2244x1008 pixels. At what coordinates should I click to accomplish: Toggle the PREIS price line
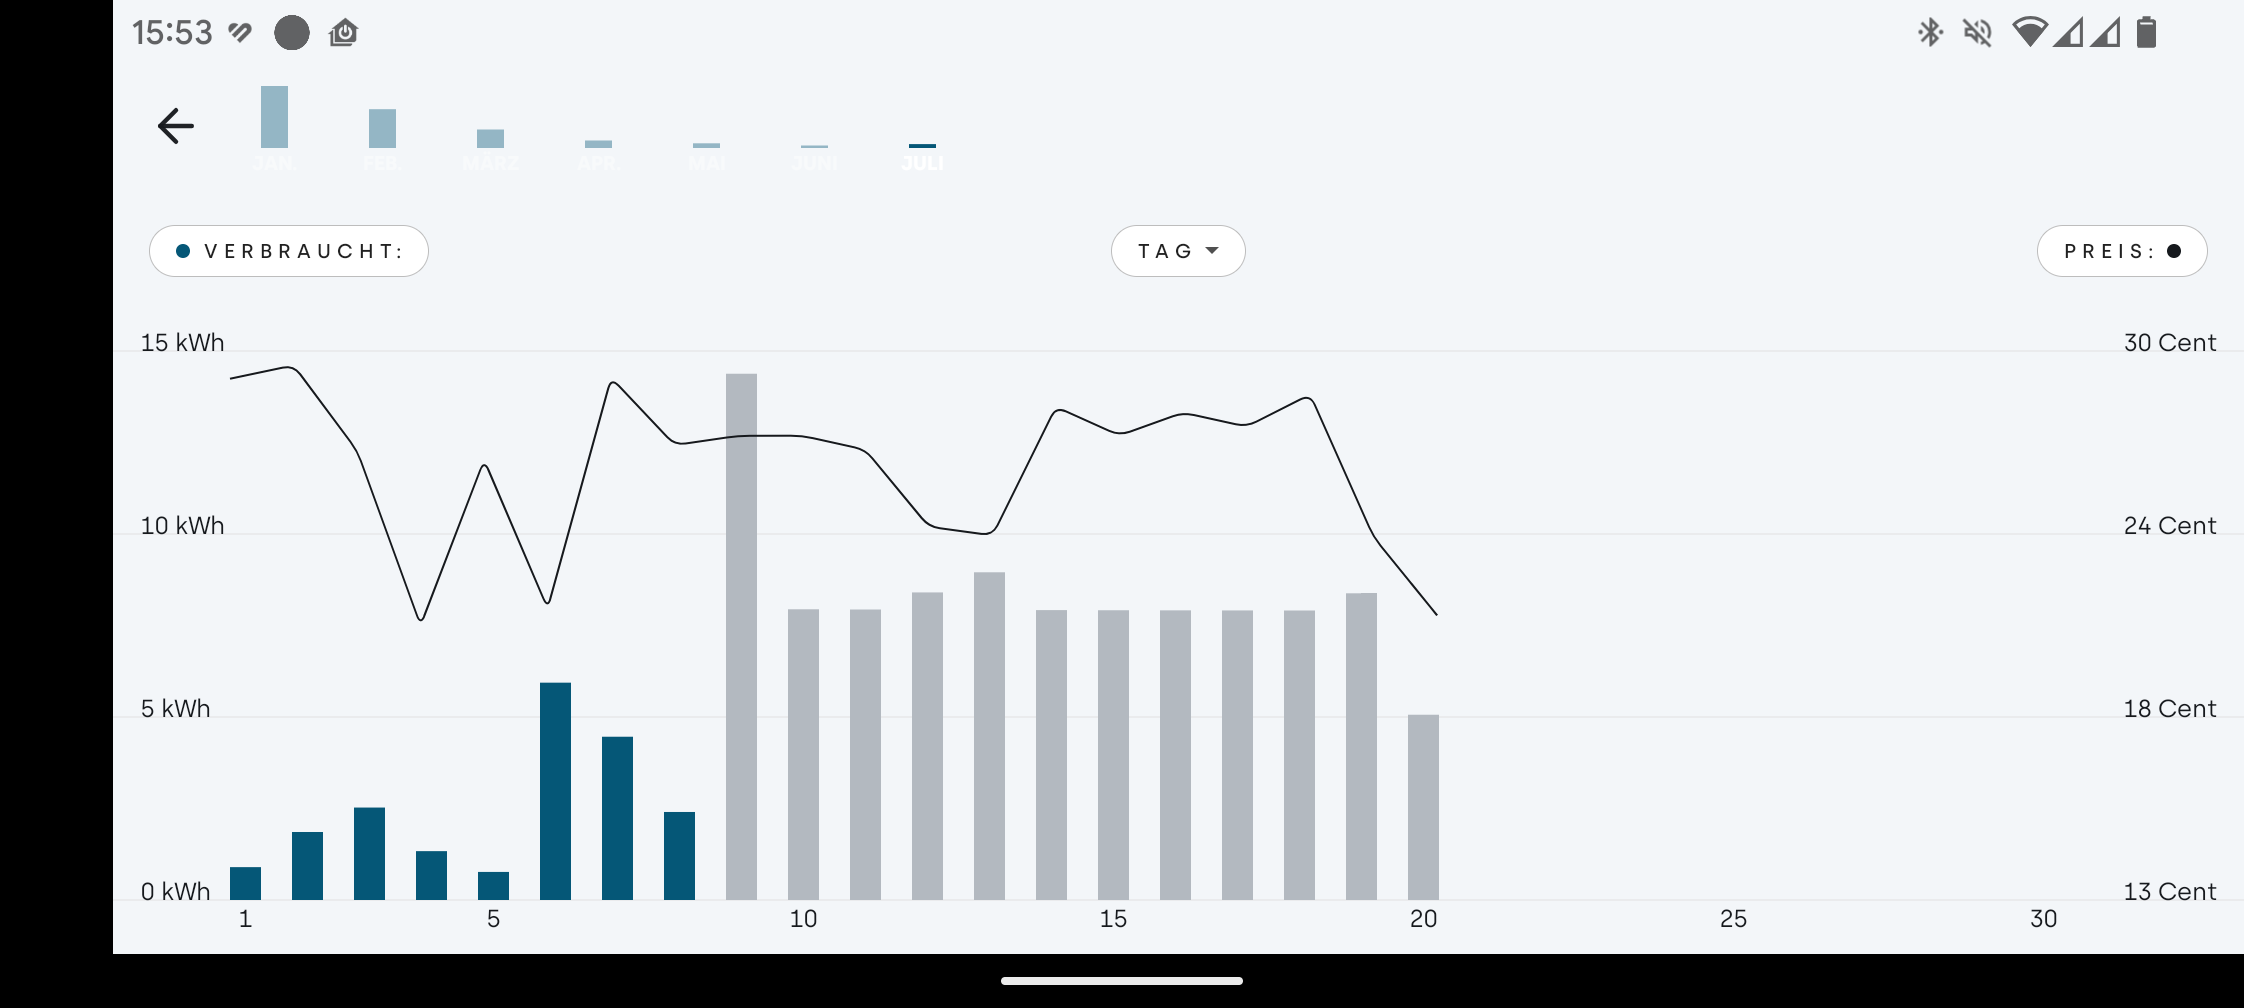[2122, 251]
